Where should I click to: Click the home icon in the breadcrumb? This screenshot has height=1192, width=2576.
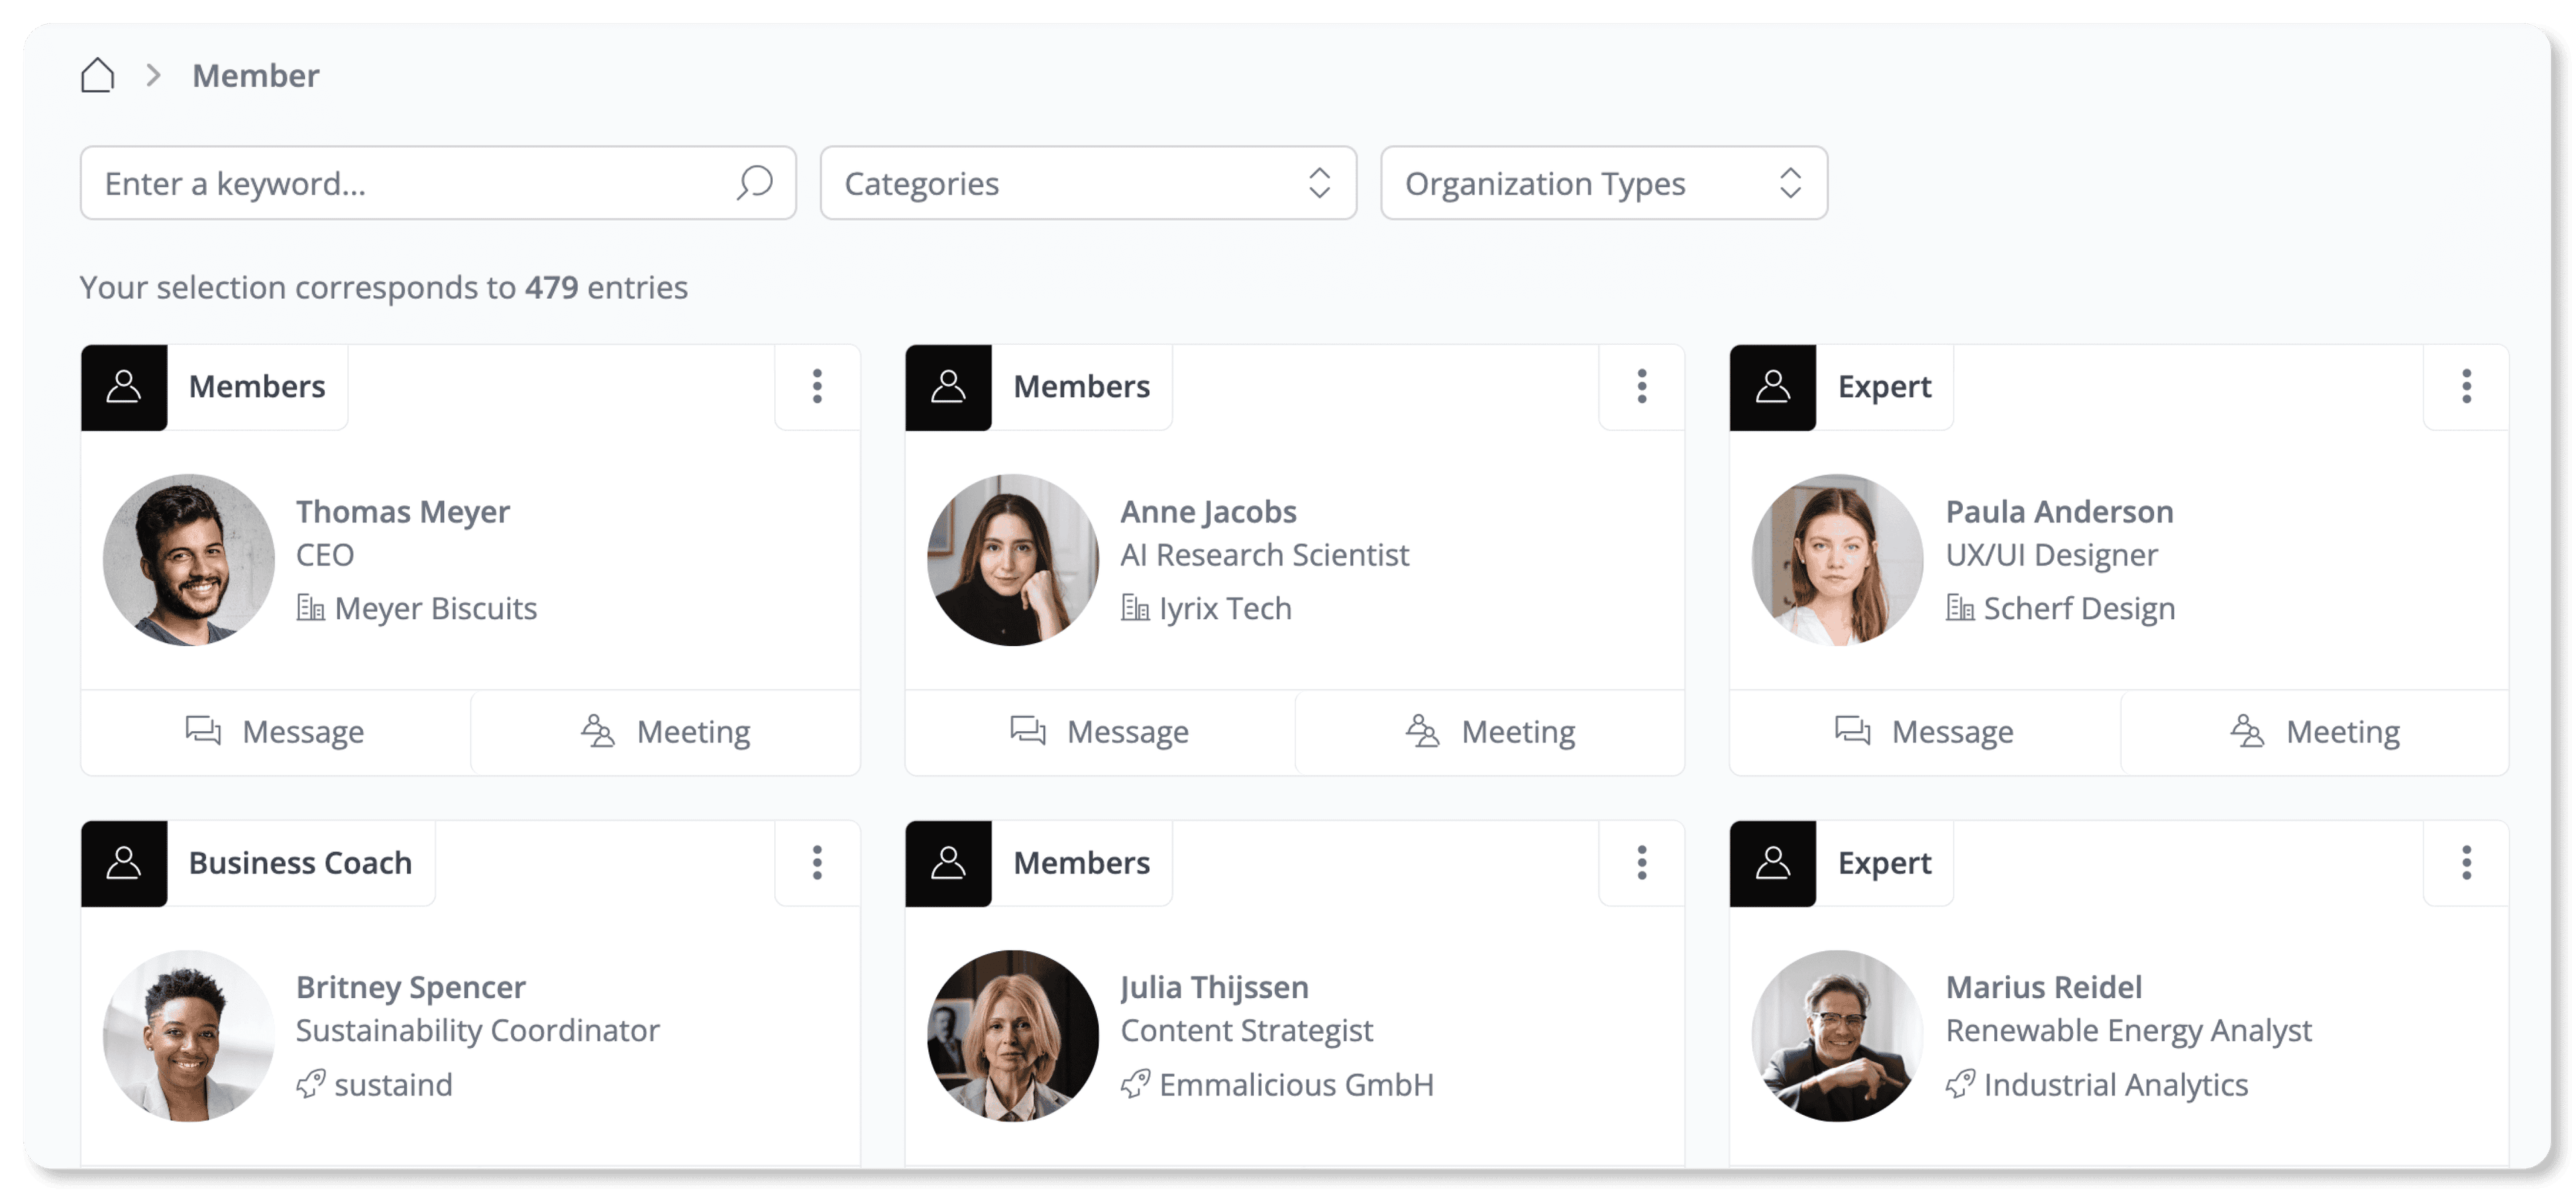pos(97,74)
